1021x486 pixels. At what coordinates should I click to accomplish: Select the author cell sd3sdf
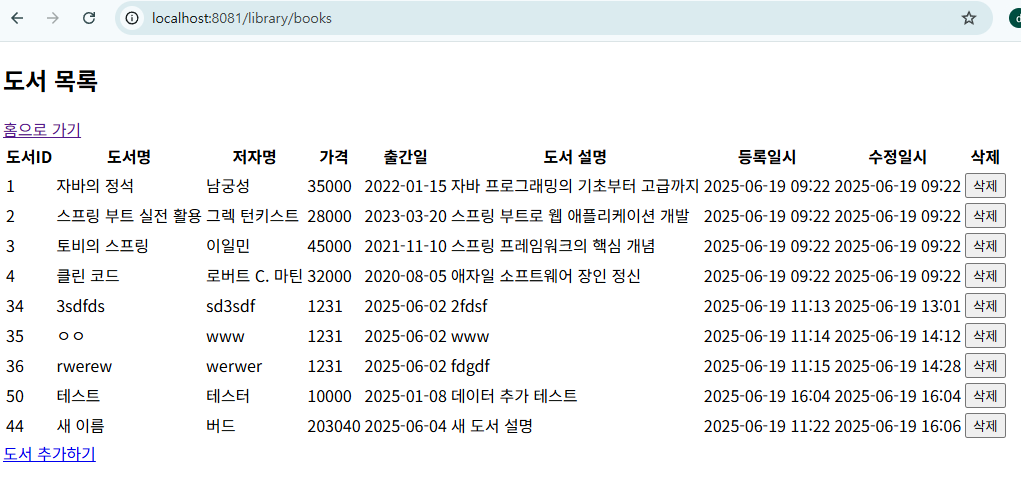(230, 306)
